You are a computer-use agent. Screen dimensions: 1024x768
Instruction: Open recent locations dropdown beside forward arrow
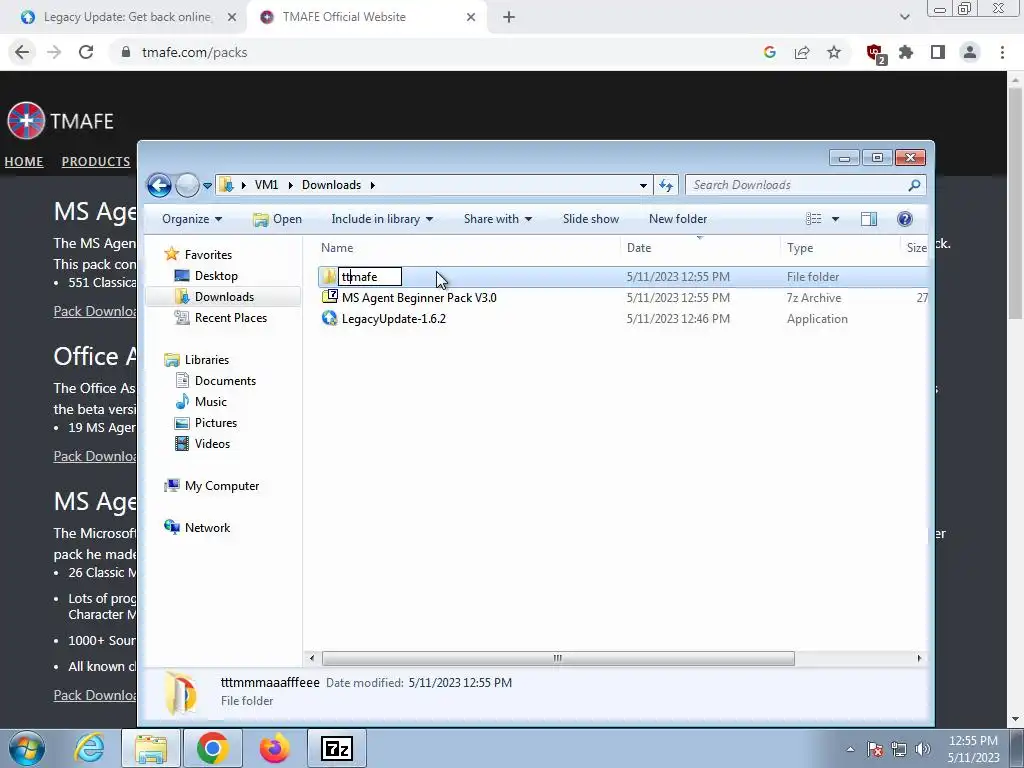(207, 186)
